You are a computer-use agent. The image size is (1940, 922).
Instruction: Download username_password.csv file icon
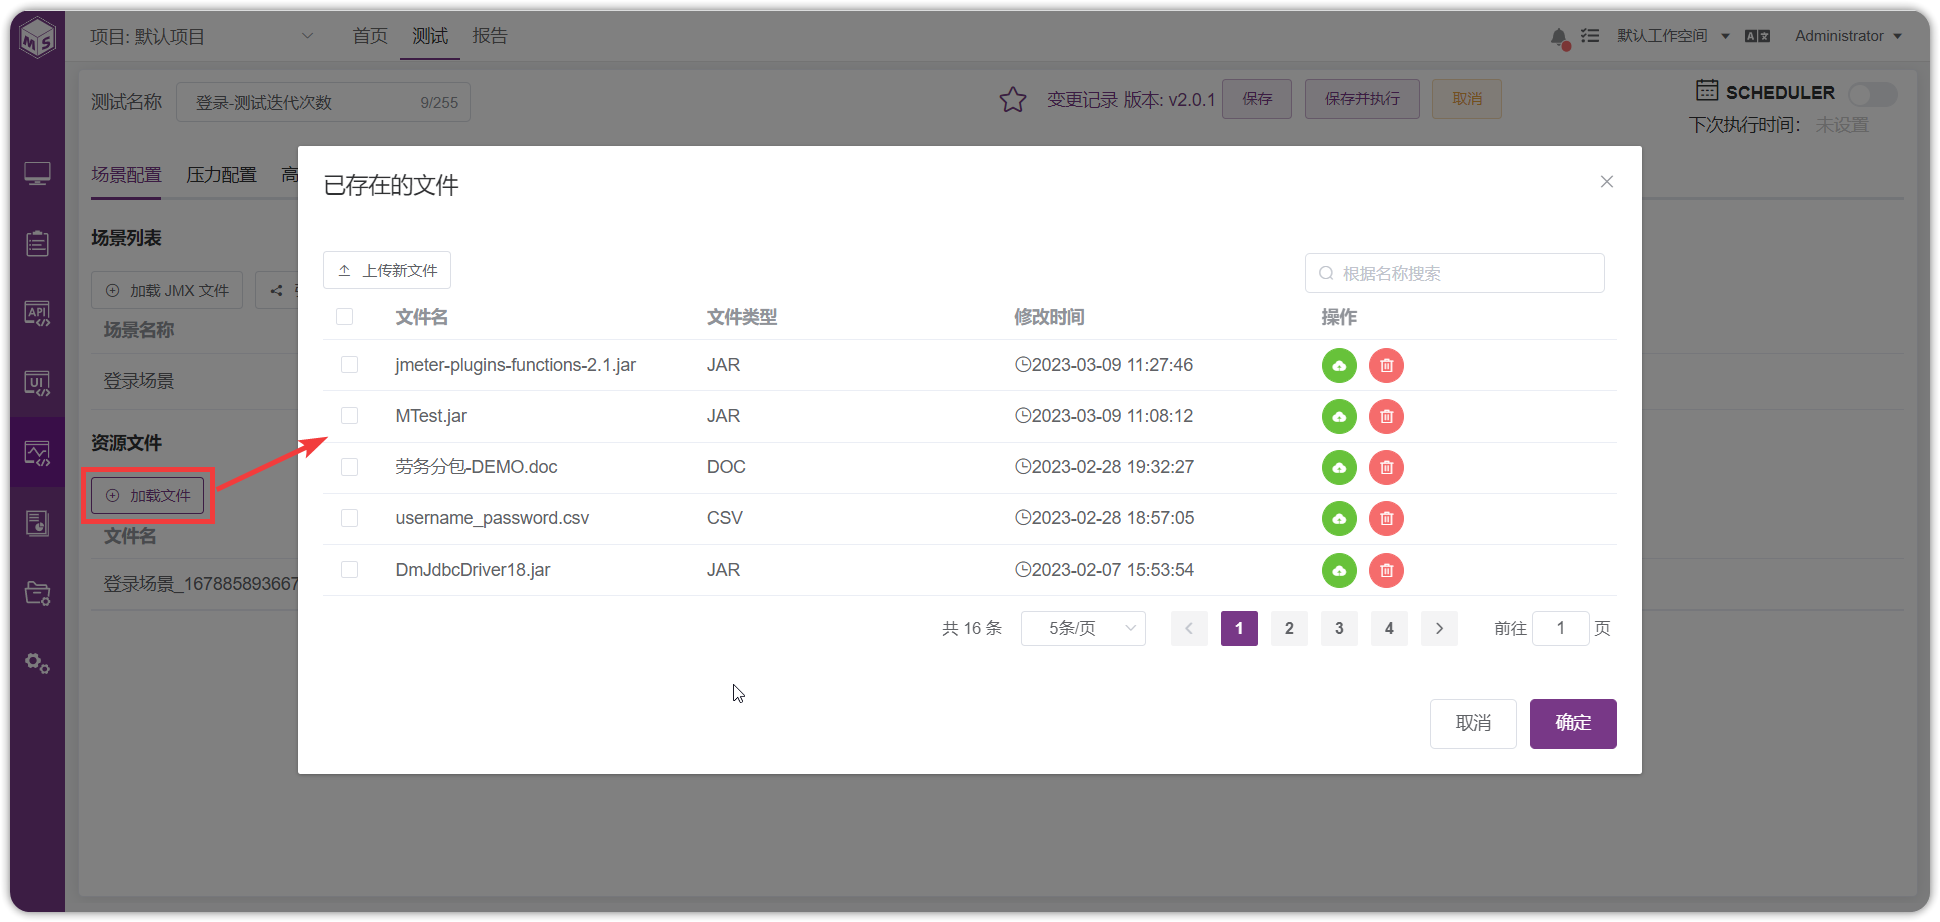[x=1339, y=519]
